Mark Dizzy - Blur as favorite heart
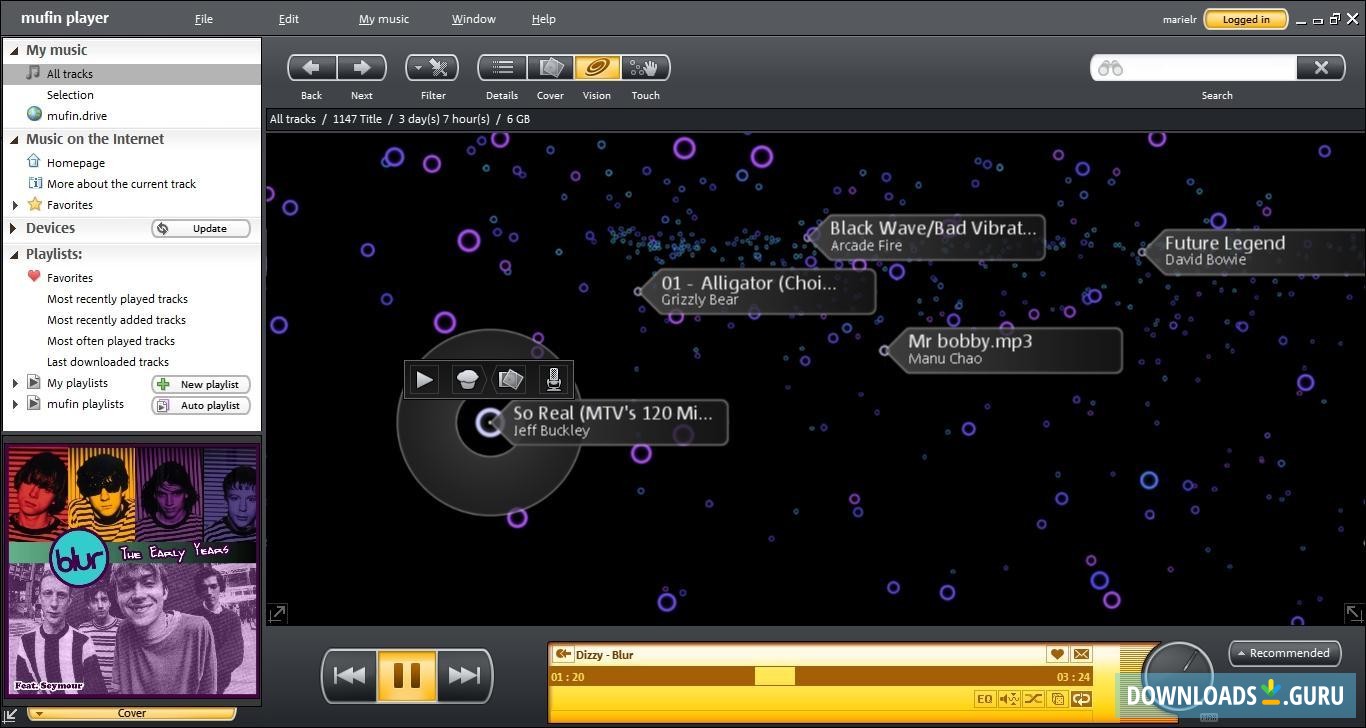The image size is (1366, 728). pos(1057,654)
